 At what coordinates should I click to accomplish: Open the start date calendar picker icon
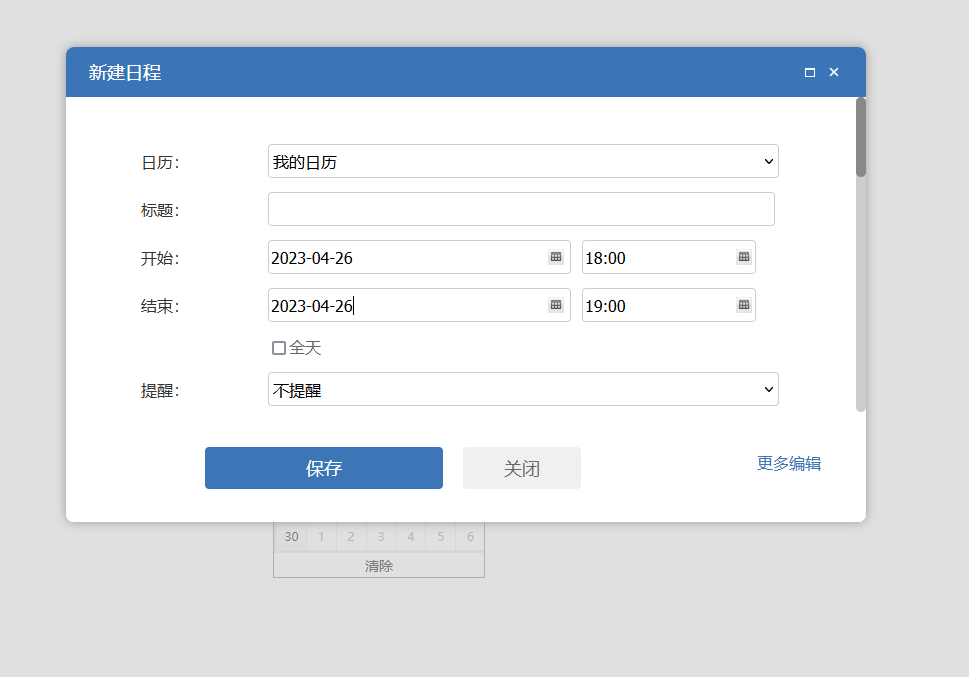tap(556, 257)
